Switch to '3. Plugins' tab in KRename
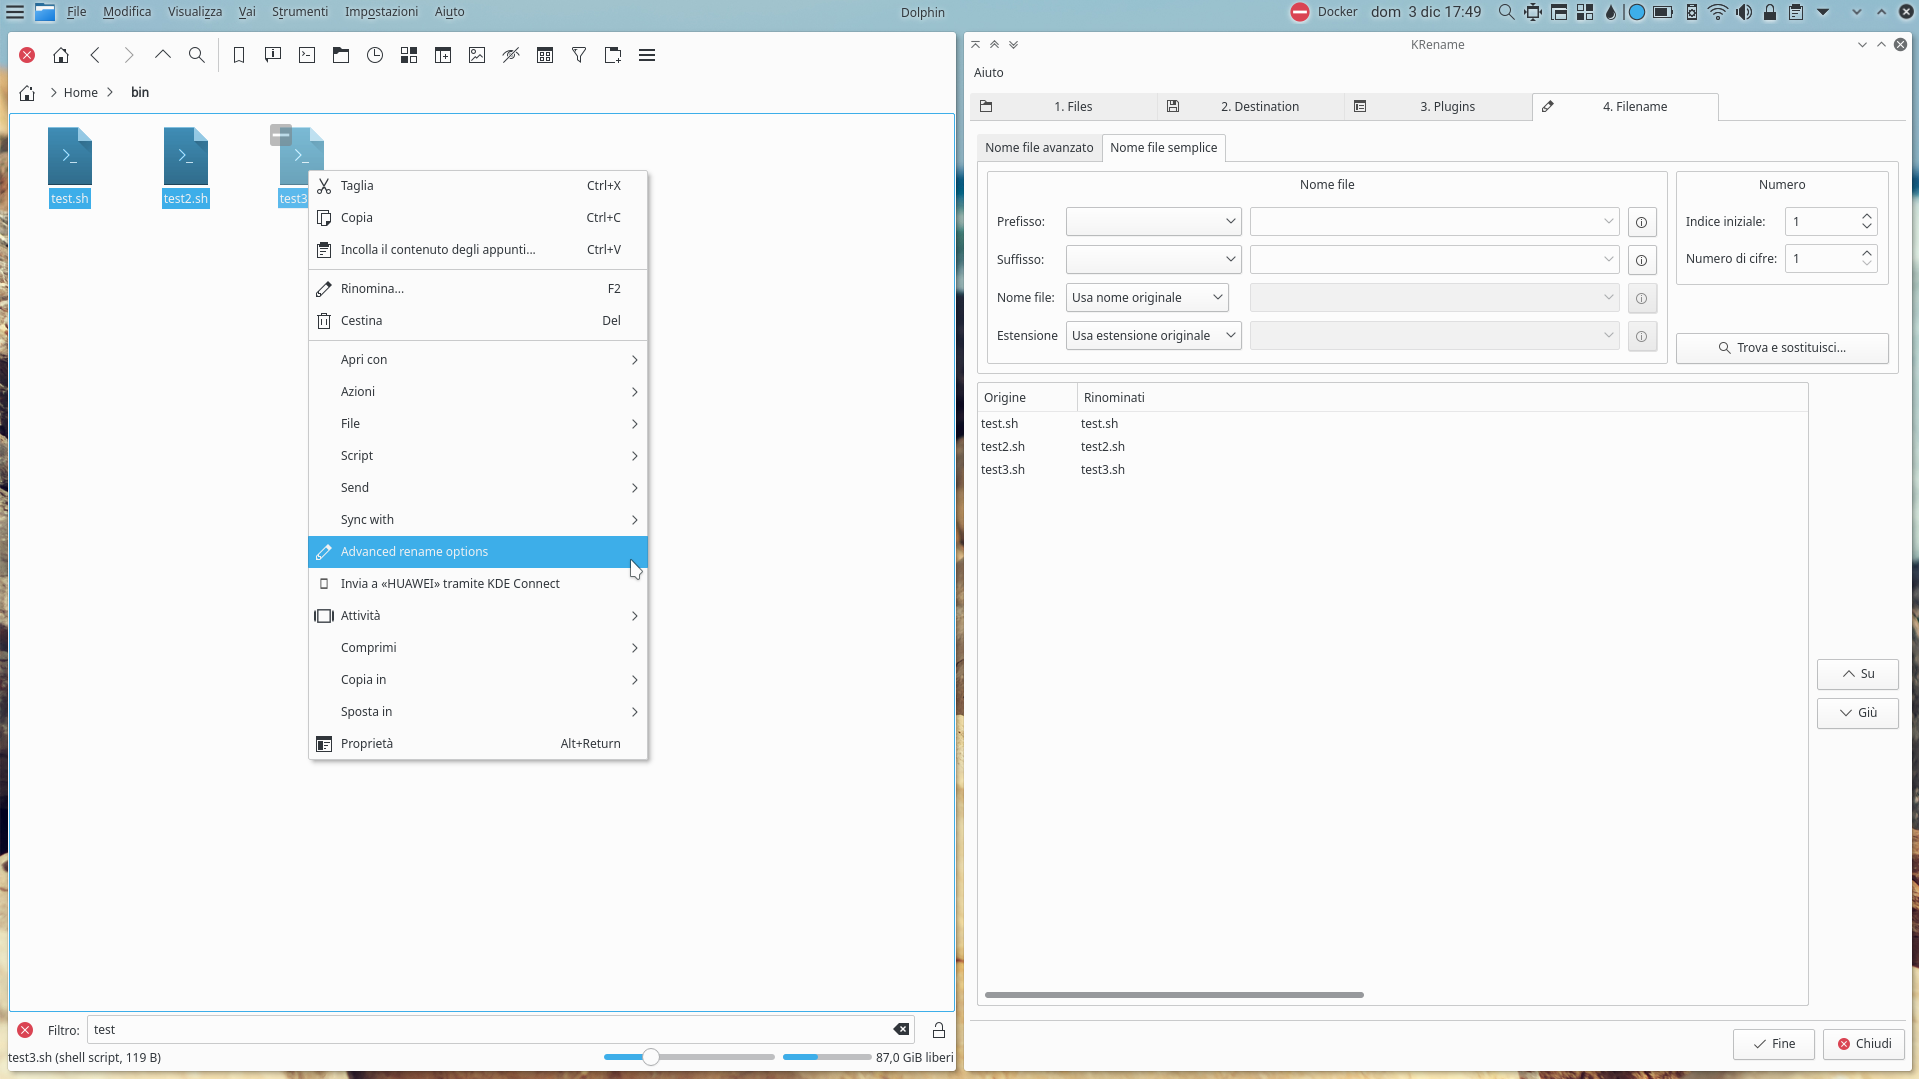Image resolution: width=1919 pixels, height=1079 pixels. (x=1437, y=107)
